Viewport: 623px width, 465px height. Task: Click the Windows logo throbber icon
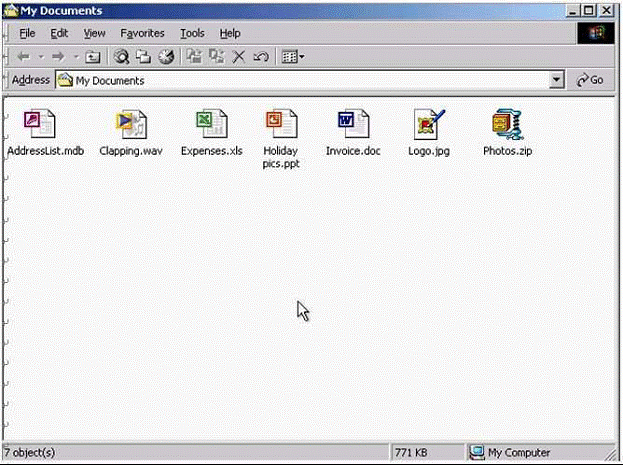[596, 33]
